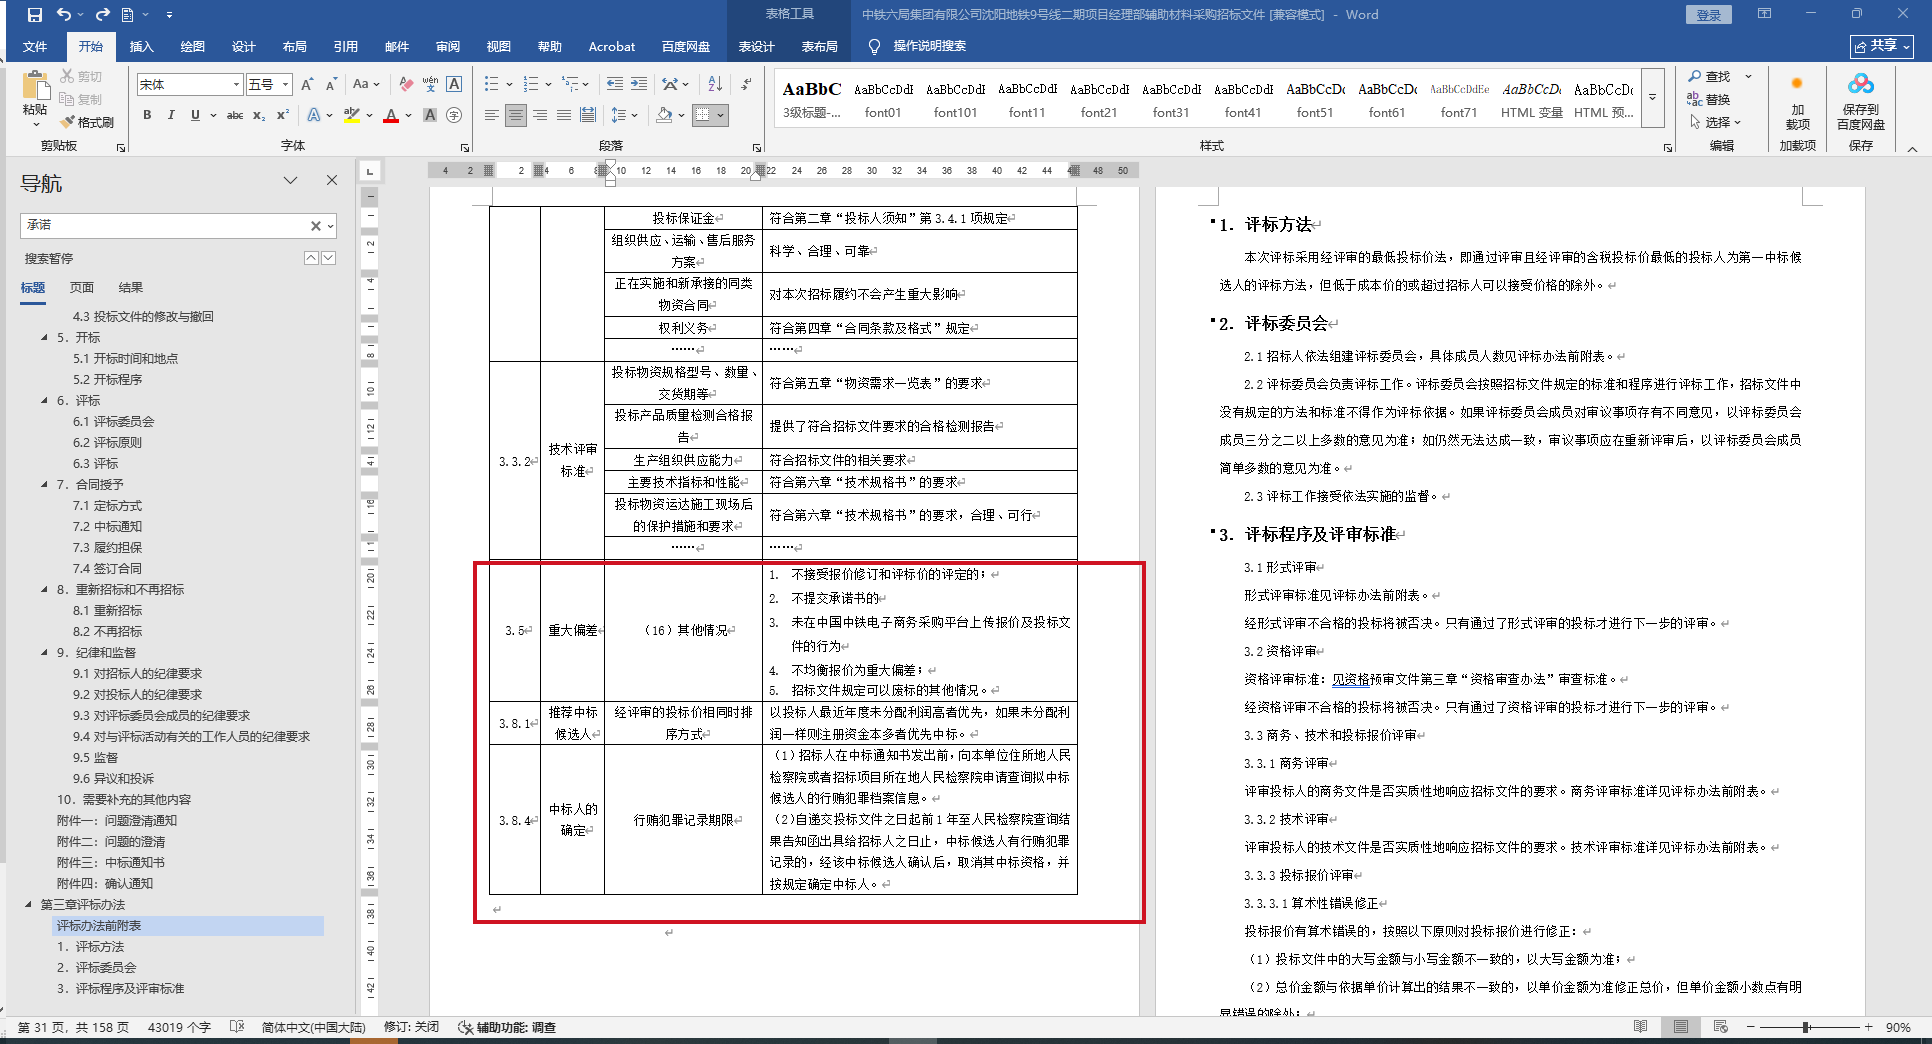Screen dimensions: 1932x1044
Task: Switch to Web Layout view in status bar
Action: (1720, 1027)
